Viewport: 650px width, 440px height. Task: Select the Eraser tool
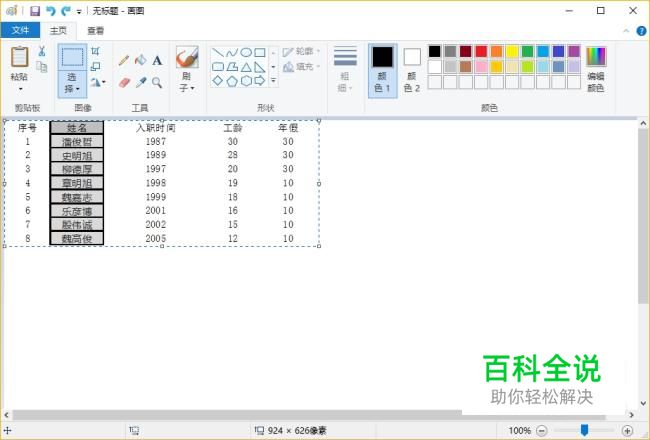(124, 83)
